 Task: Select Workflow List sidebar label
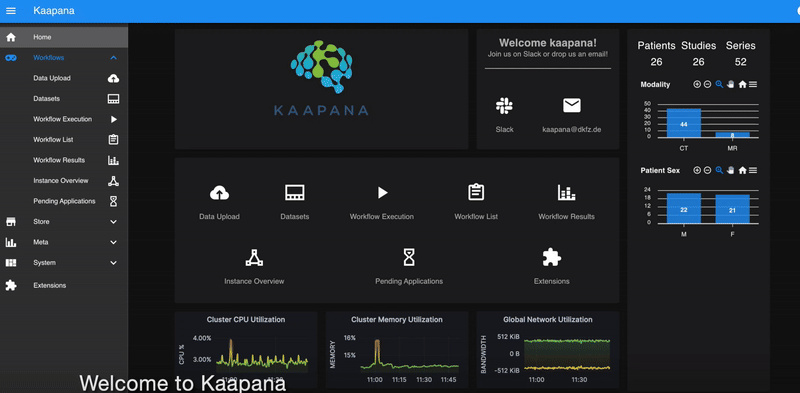pos(53,139)
